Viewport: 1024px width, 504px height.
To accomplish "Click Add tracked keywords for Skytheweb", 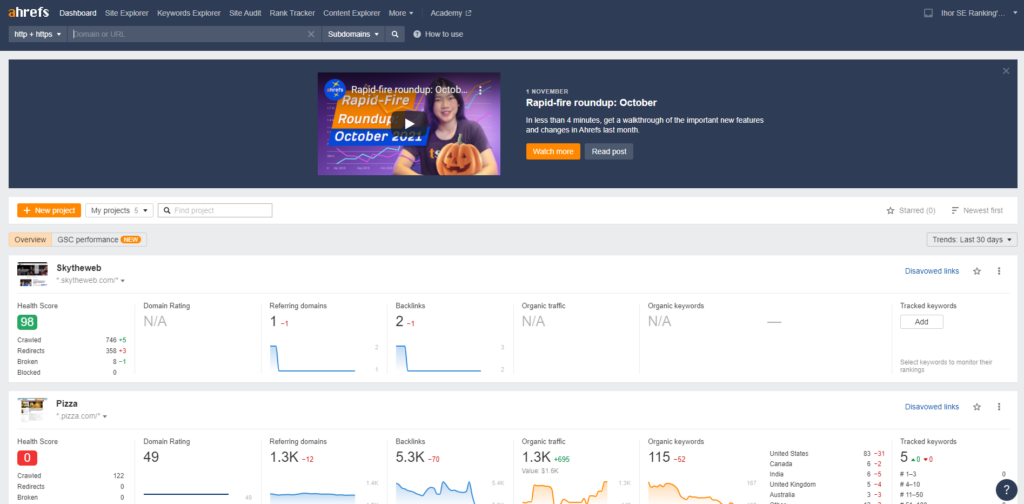I will pos(921,322).
